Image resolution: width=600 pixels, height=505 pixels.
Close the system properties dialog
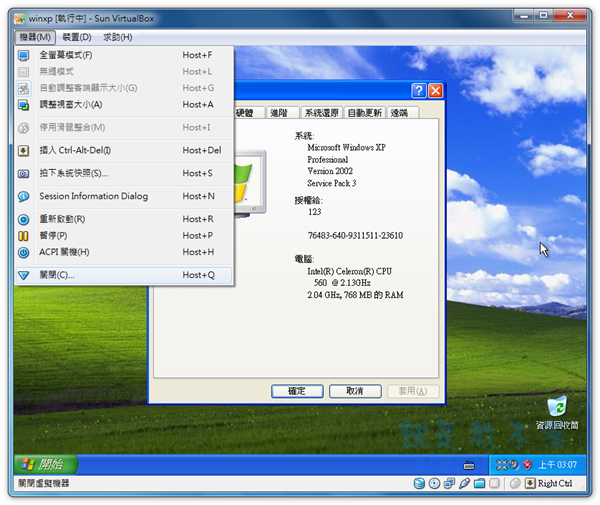[435, 91]
